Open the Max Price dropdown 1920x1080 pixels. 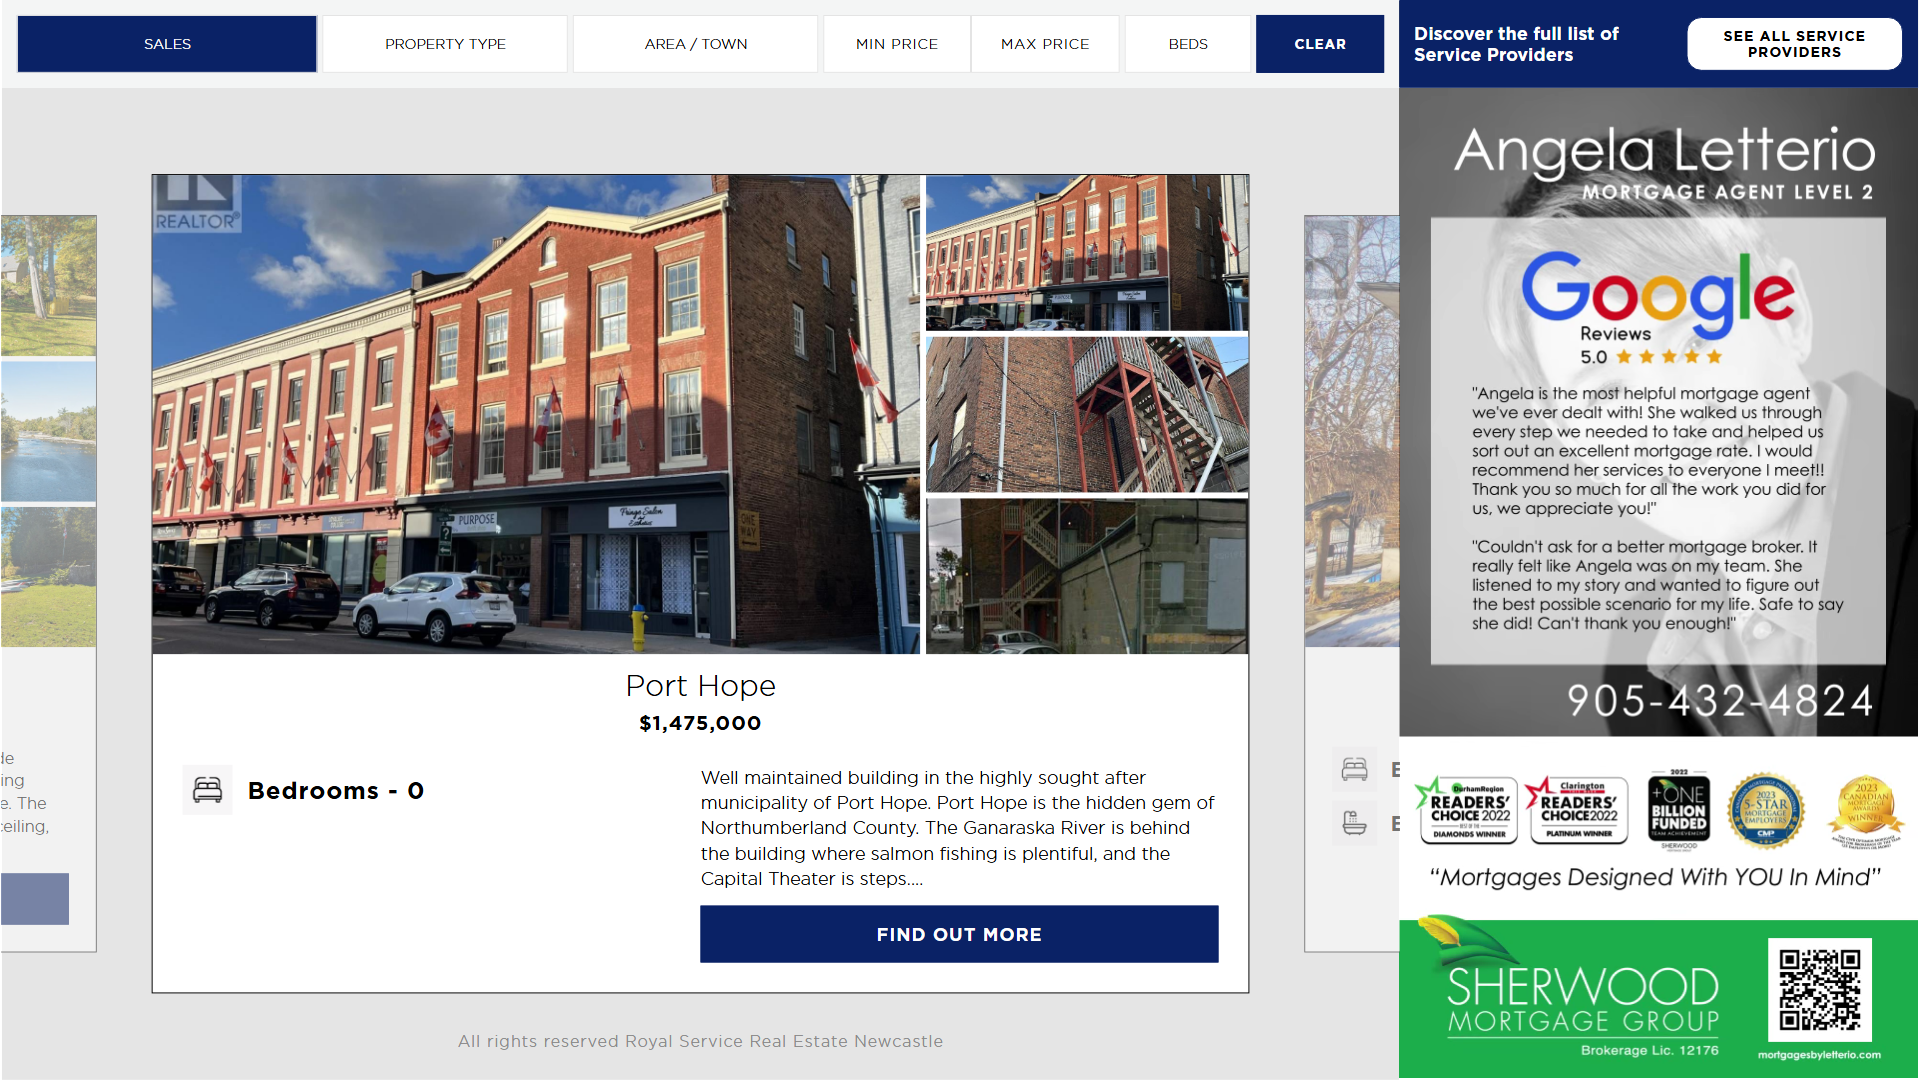(x=1045, y=44)
